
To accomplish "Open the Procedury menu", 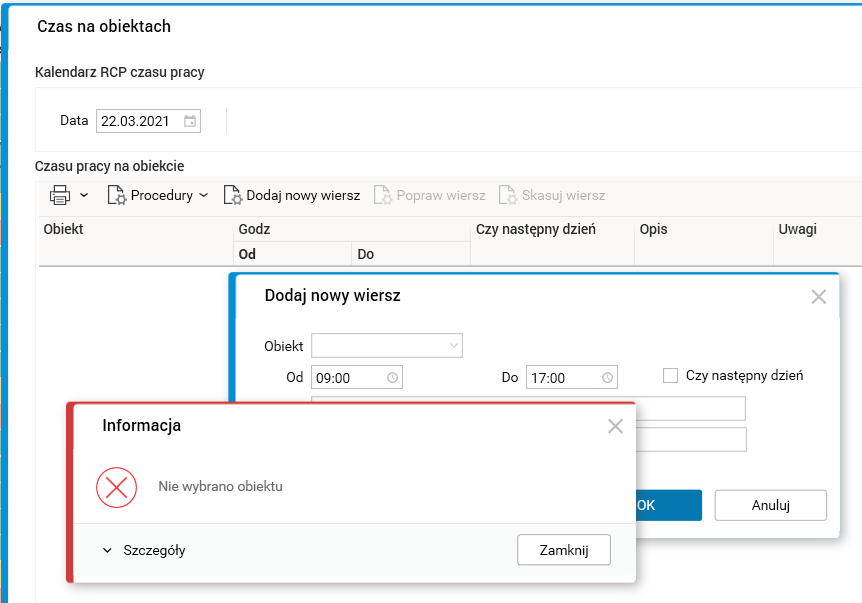I will pyautogui.click(x=158, y=195).
